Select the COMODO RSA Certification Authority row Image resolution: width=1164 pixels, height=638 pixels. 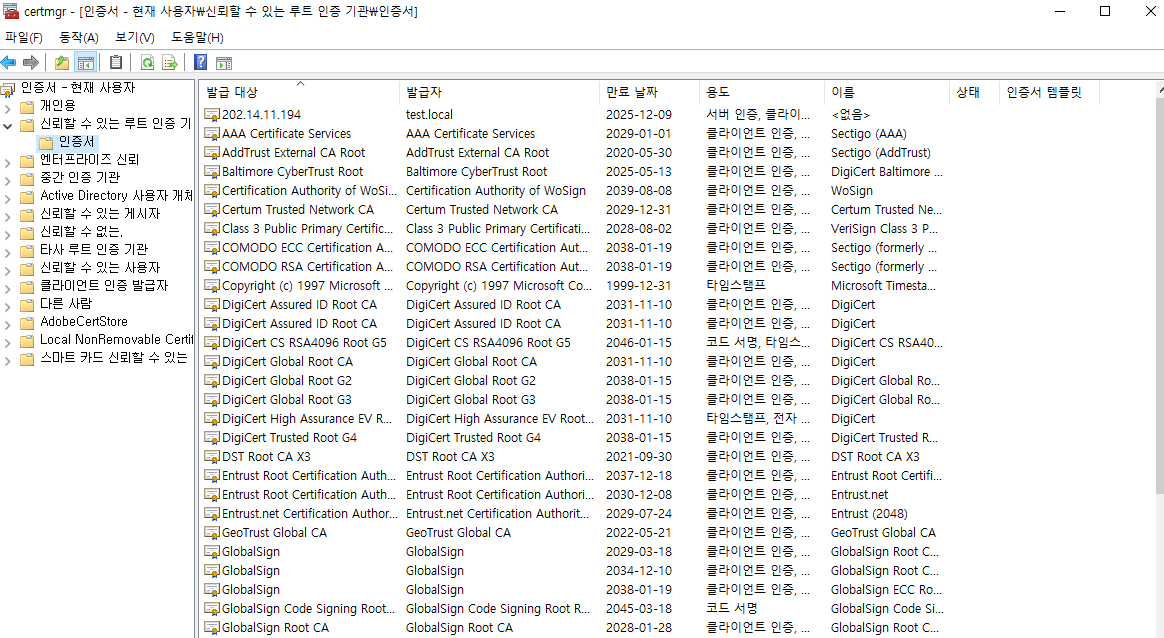[x=573, y=267]
